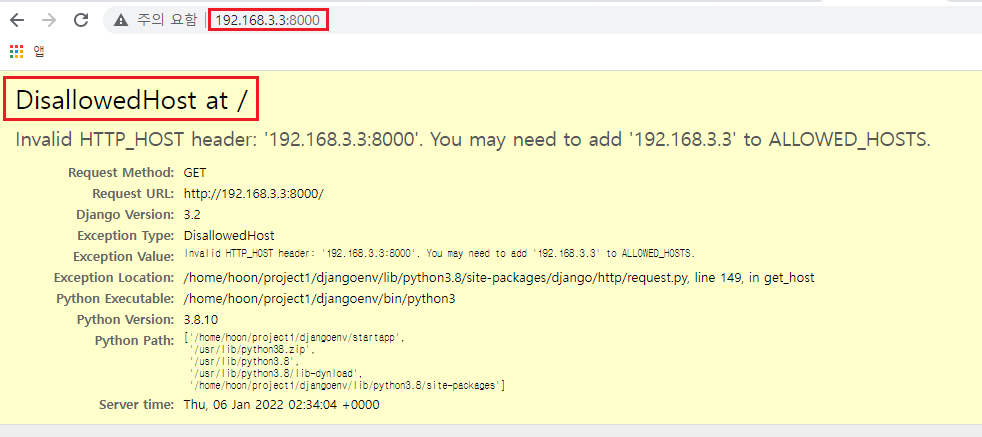This screenshot has width=982, height=437.
Task: Click the Django Version value 3.2
Action: tap(192, 215)
